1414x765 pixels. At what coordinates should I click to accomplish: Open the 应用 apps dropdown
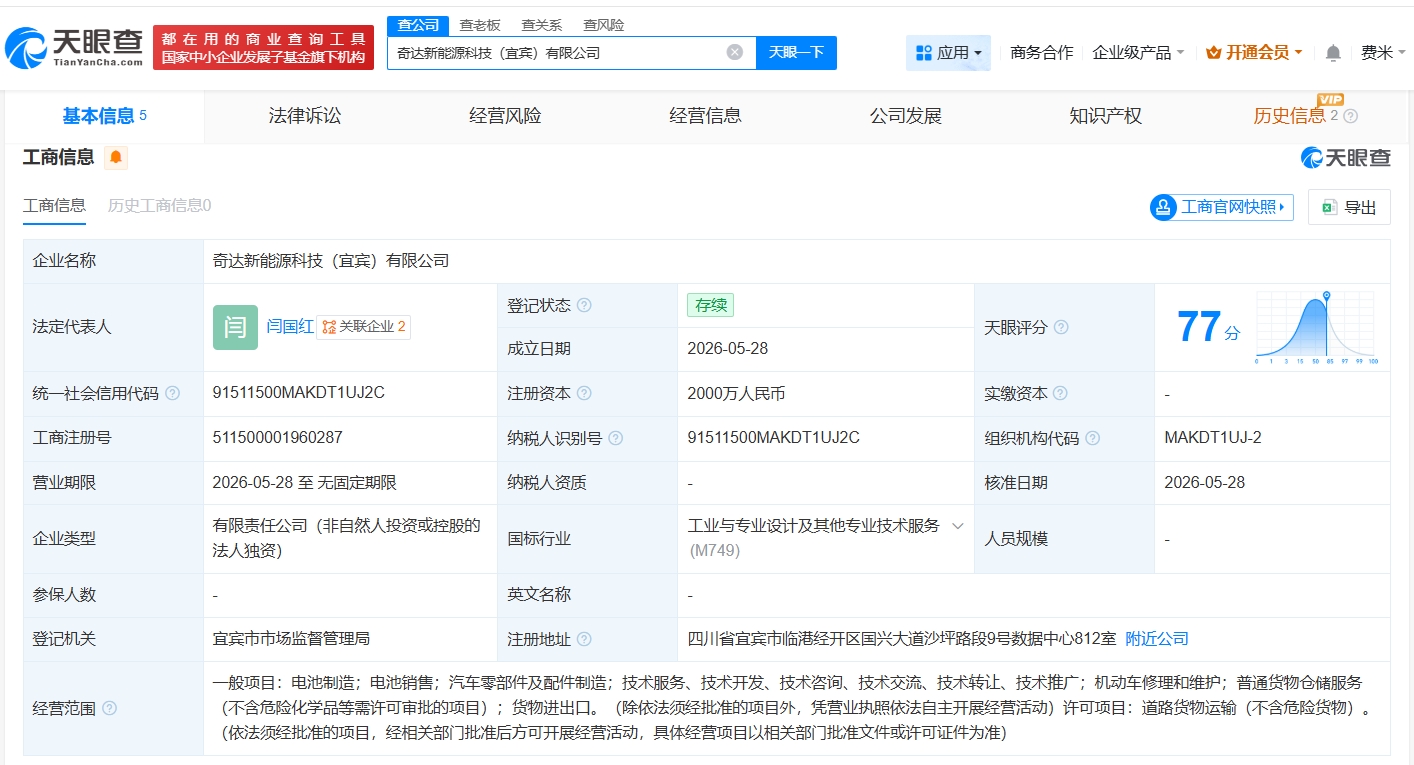[x=948, y=52]
